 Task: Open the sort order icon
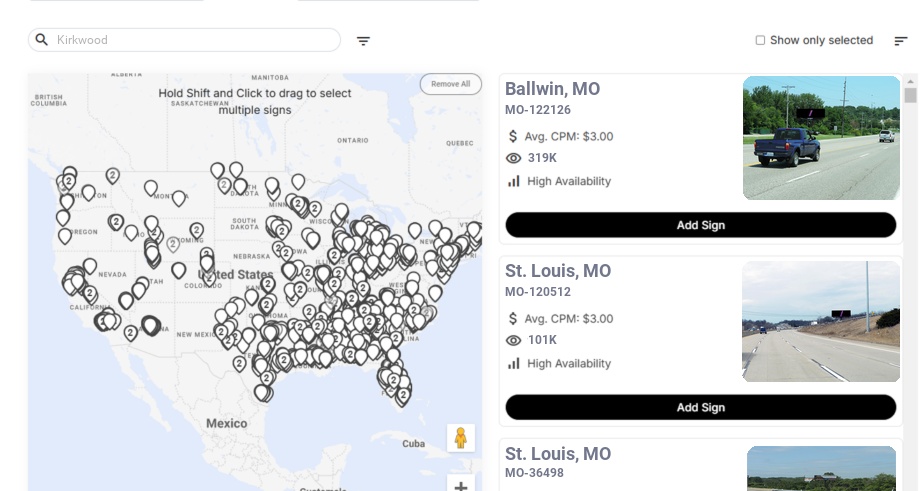point(901,41)
